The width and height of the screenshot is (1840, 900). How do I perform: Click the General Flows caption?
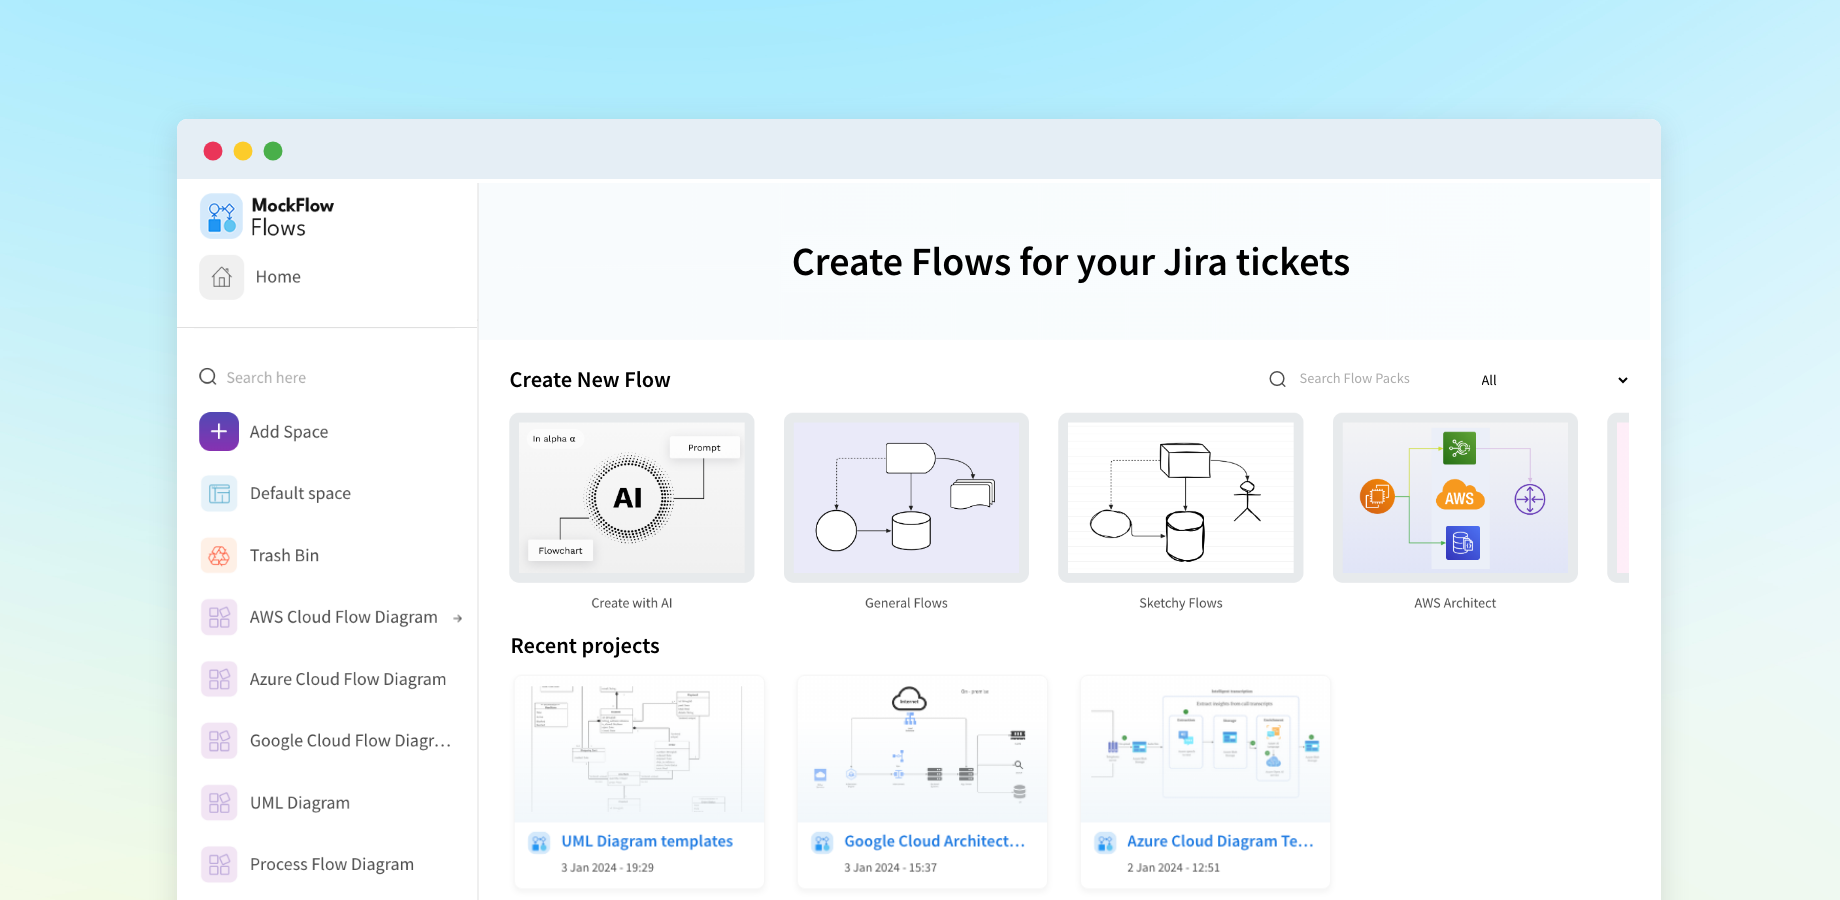tap(906, 603)
